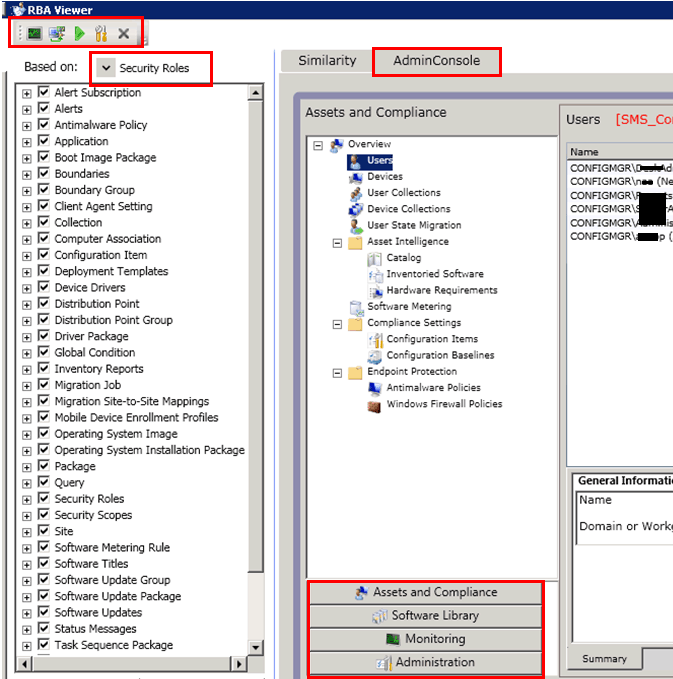Click the Name column header
This screenshot has width=673, height=679.
pos(620,152)
